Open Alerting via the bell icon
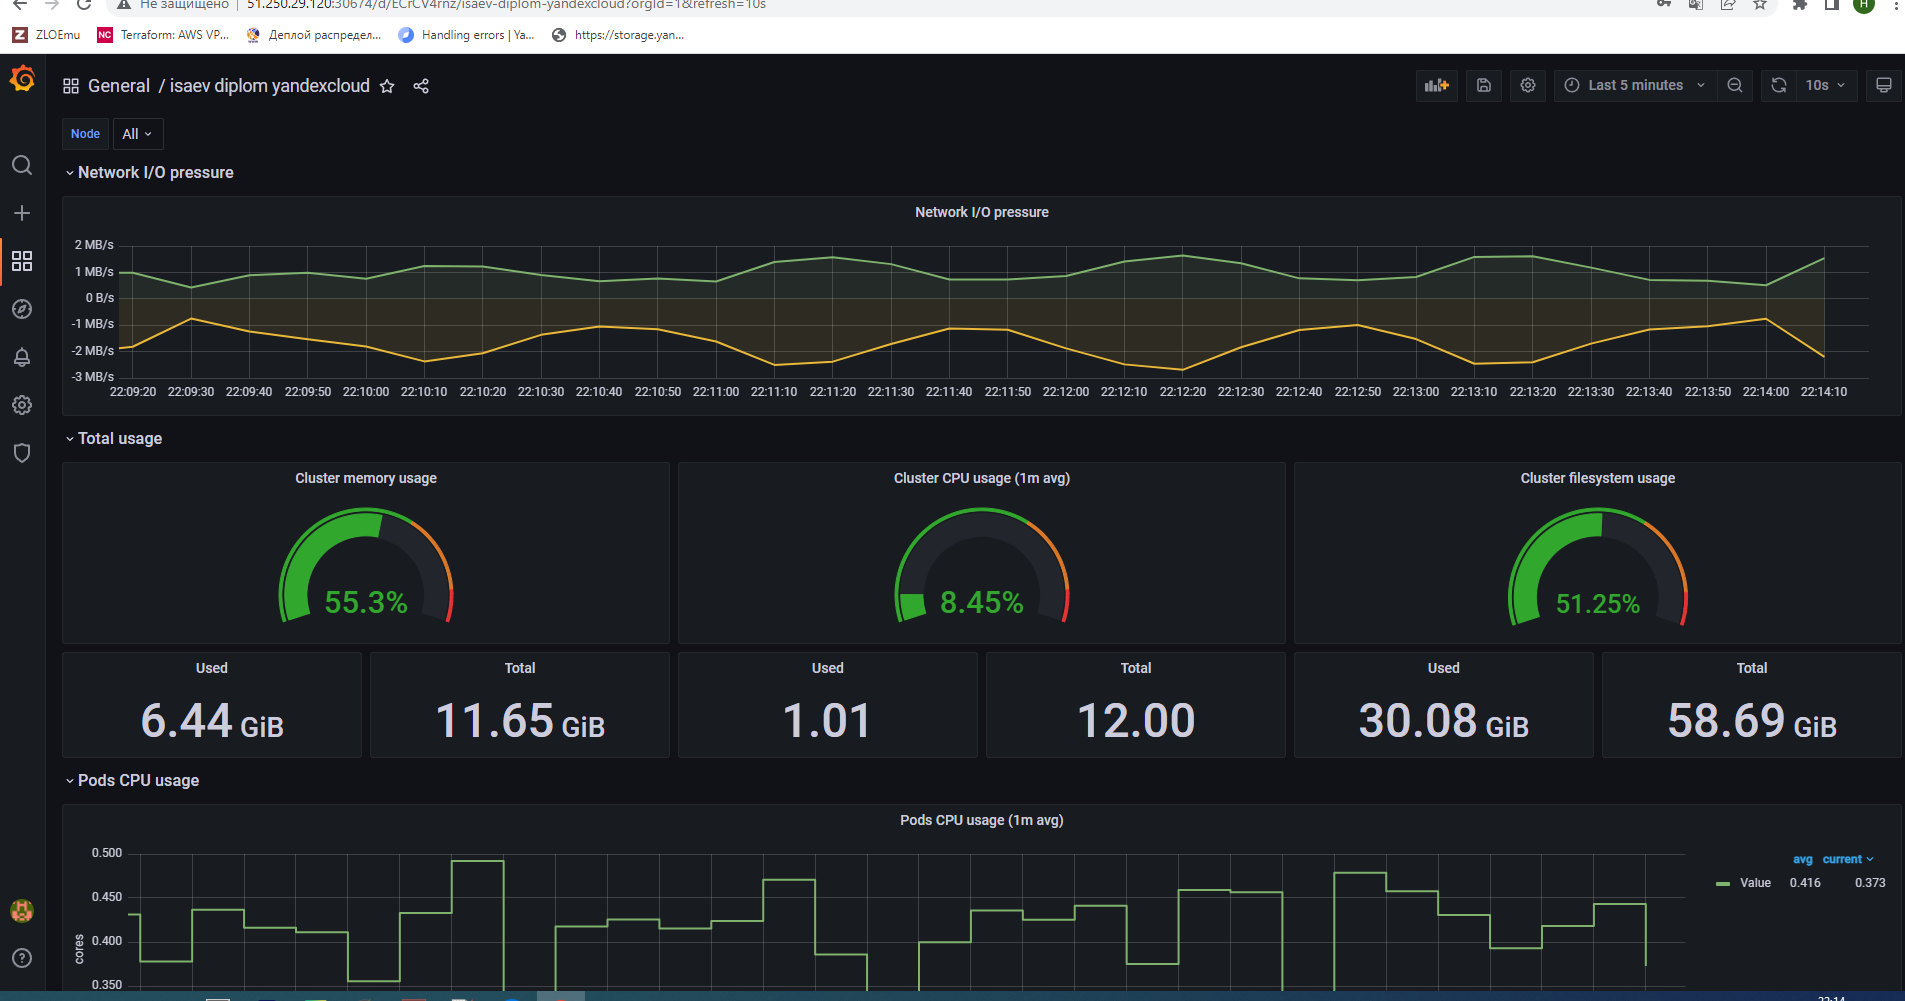Viewport: 1905px width, 1001px height. click(x=22, y=357)
